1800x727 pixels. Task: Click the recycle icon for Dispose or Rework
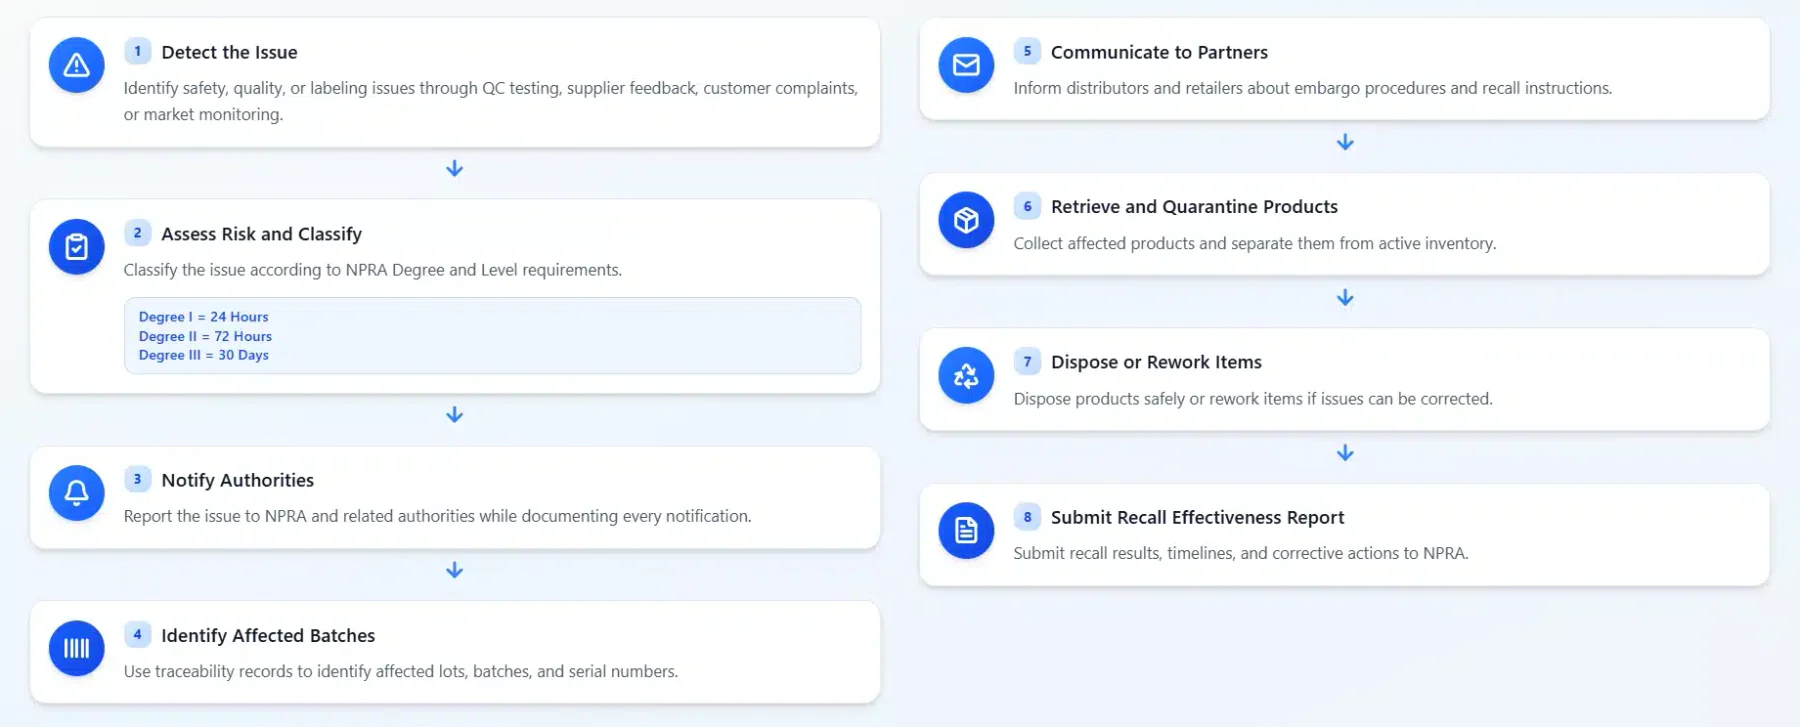pos(966,375)
